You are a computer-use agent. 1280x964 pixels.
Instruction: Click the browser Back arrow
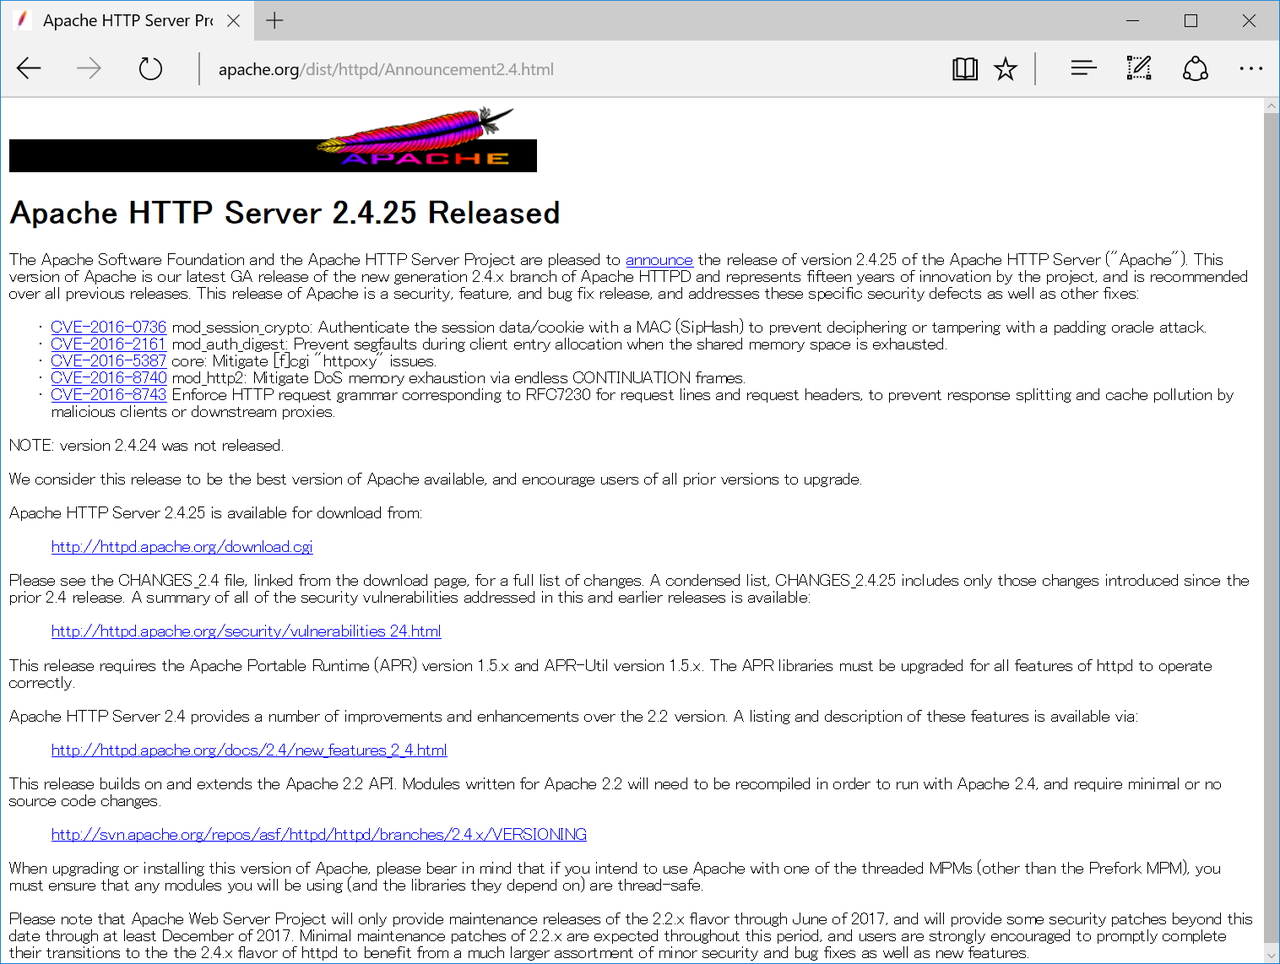coord(29,69)
